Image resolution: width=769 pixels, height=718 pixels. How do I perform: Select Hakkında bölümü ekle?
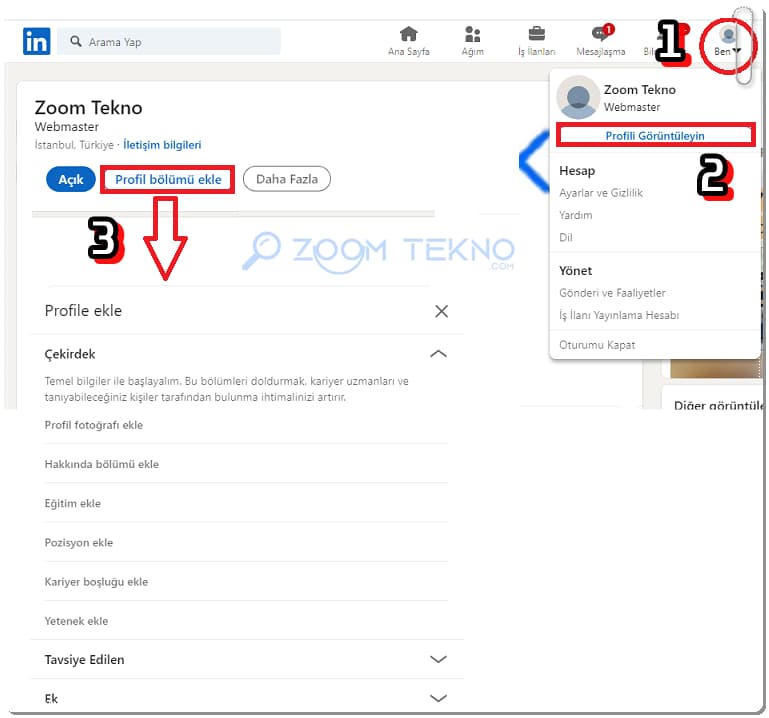(102, 464)
